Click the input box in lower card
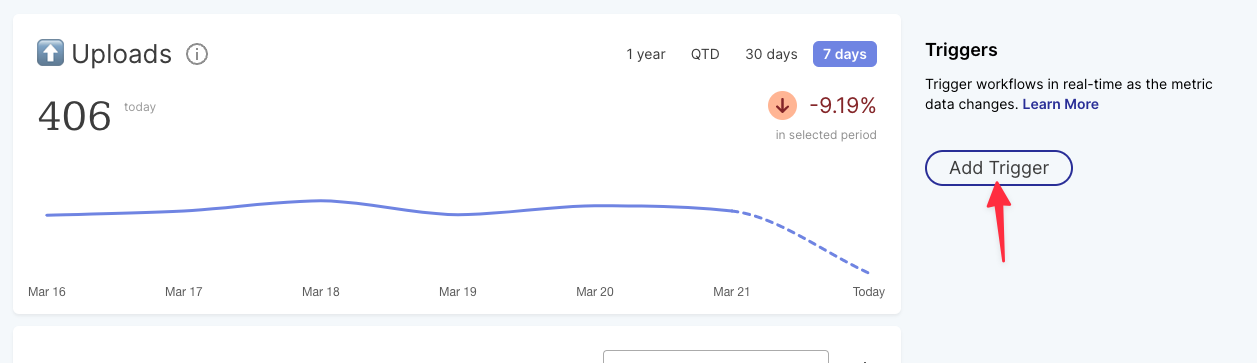 [x=716, y=356]
